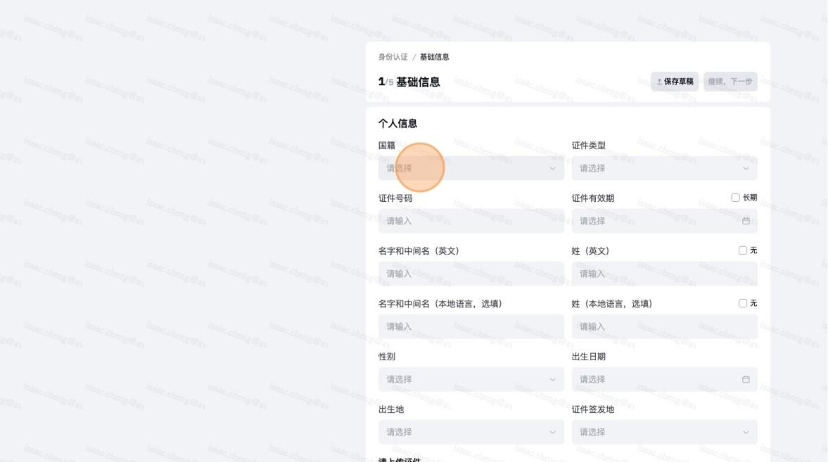Viewport: 828px width, 462px height.
Task: Click the 名字和中间名（英文）input field
Action: 470,274
